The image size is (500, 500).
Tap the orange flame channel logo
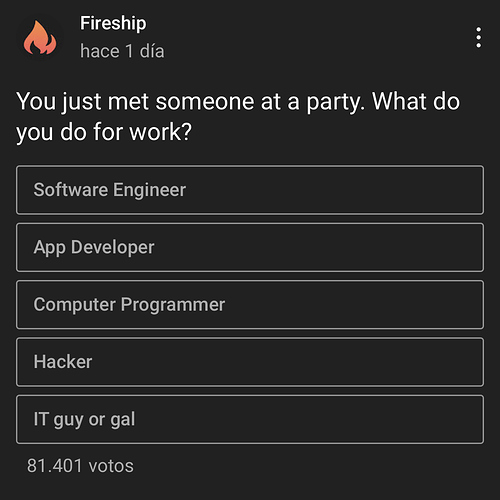click(40, 38)
